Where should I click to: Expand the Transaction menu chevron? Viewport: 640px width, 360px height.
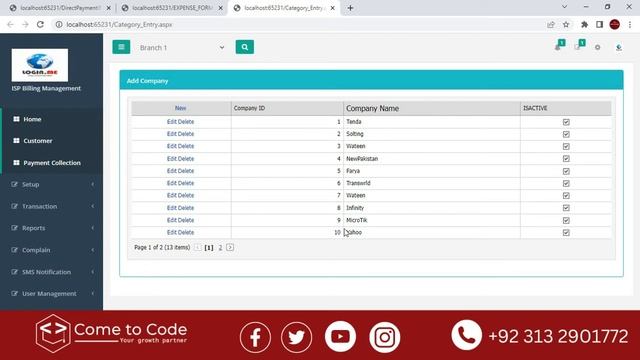pyautogui.click(x=93, y=206)
